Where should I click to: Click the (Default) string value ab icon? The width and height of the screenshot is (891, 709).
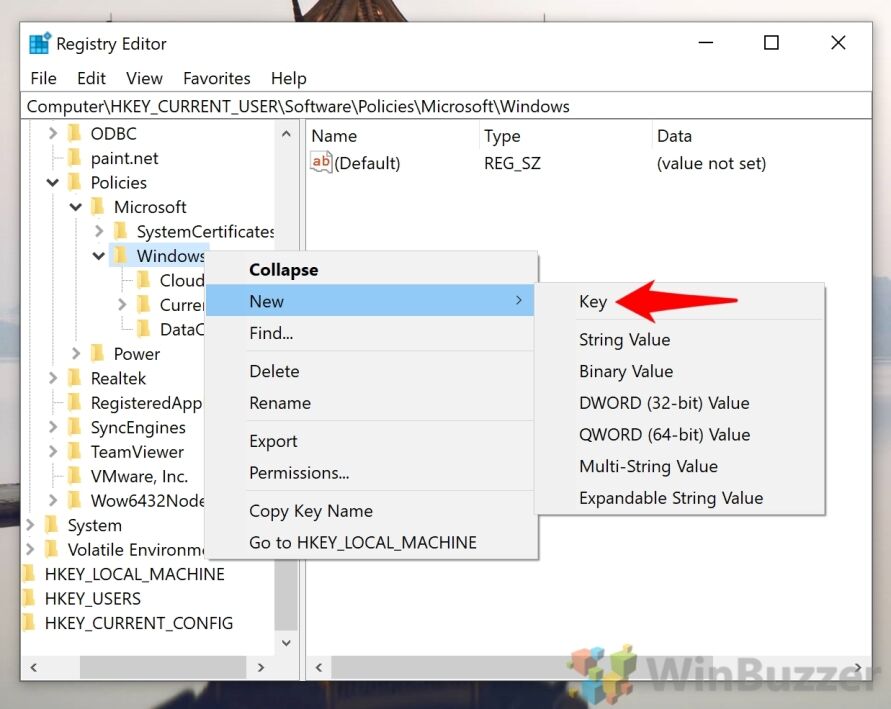click(x=321, y=162)
